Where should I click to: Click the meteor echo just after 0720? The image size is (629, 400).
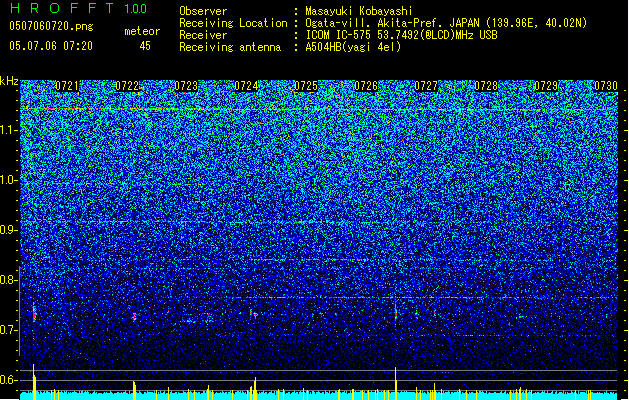tap(34, 313)
